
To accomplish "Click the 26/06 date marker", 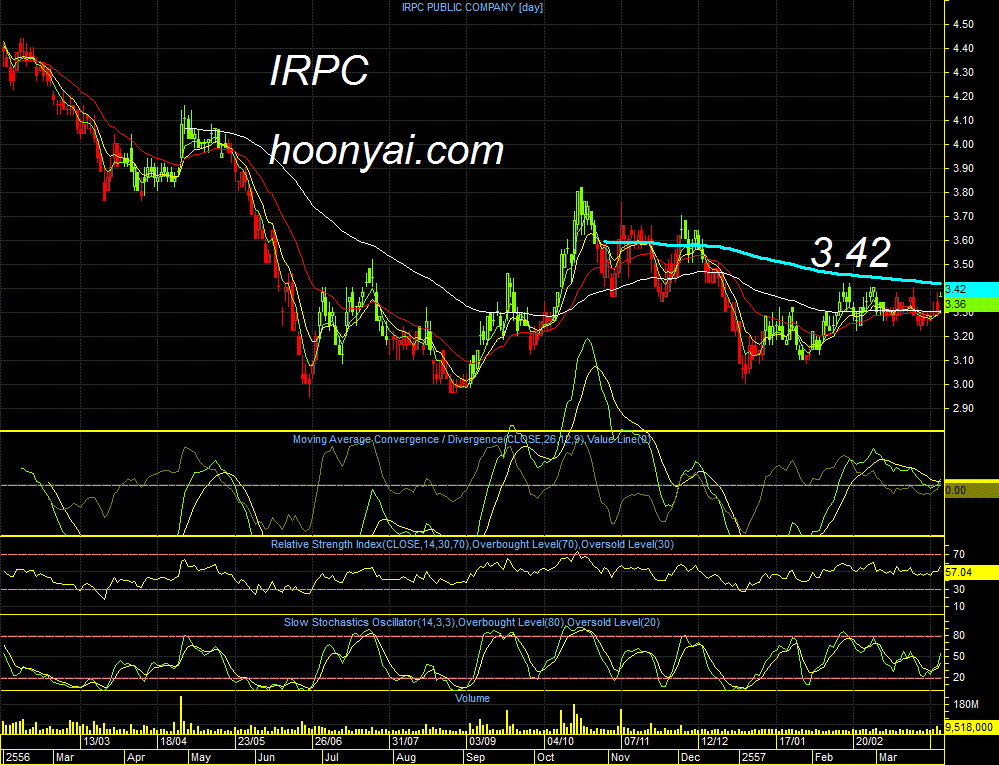I will (329, 741).
